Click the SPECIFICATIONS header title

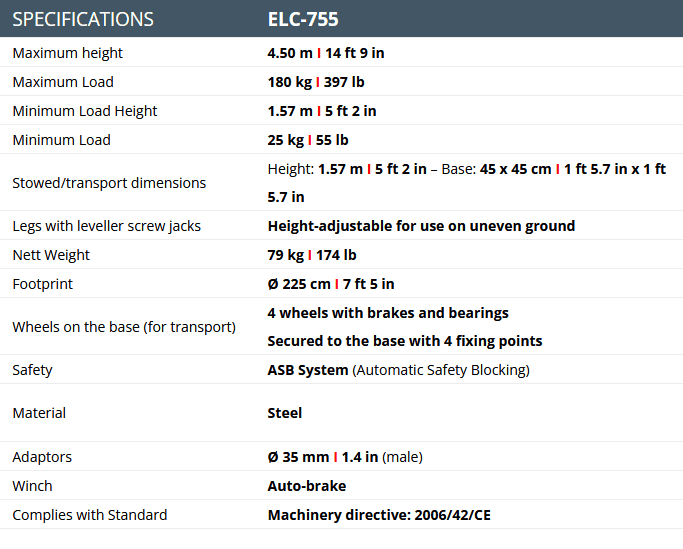pyautogui.click(x=83, y=19)
